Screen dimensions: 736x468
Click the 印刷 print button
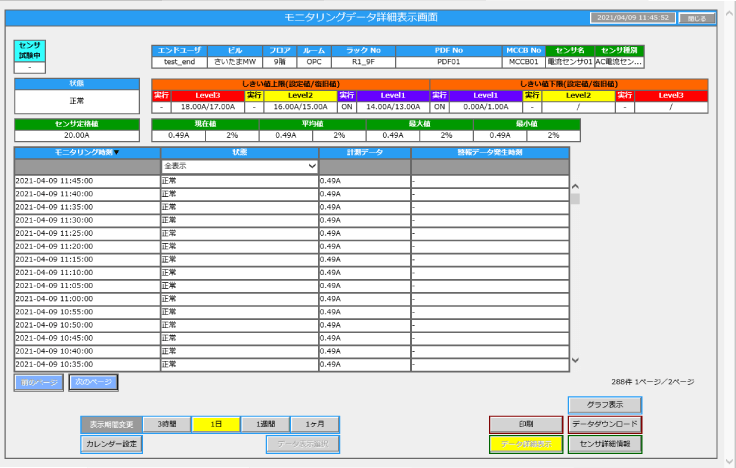coord(526,424)
